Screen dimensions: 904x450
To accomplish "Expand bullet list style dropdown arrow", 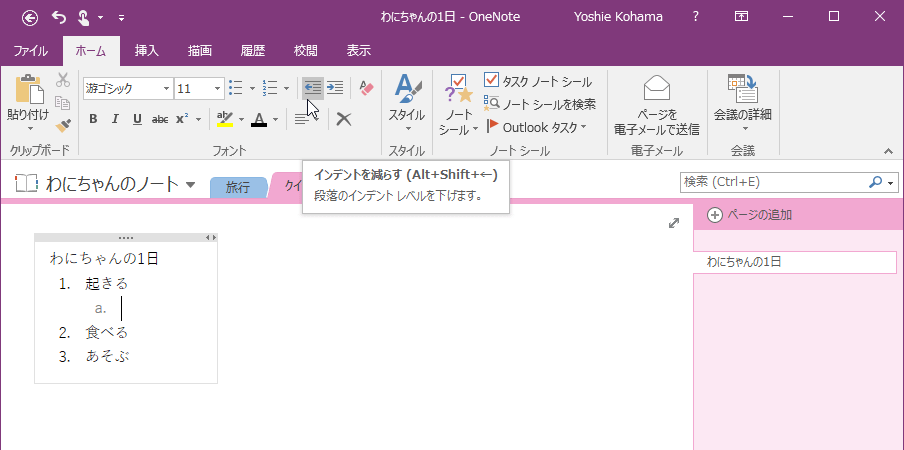I will tap(252, 88).
